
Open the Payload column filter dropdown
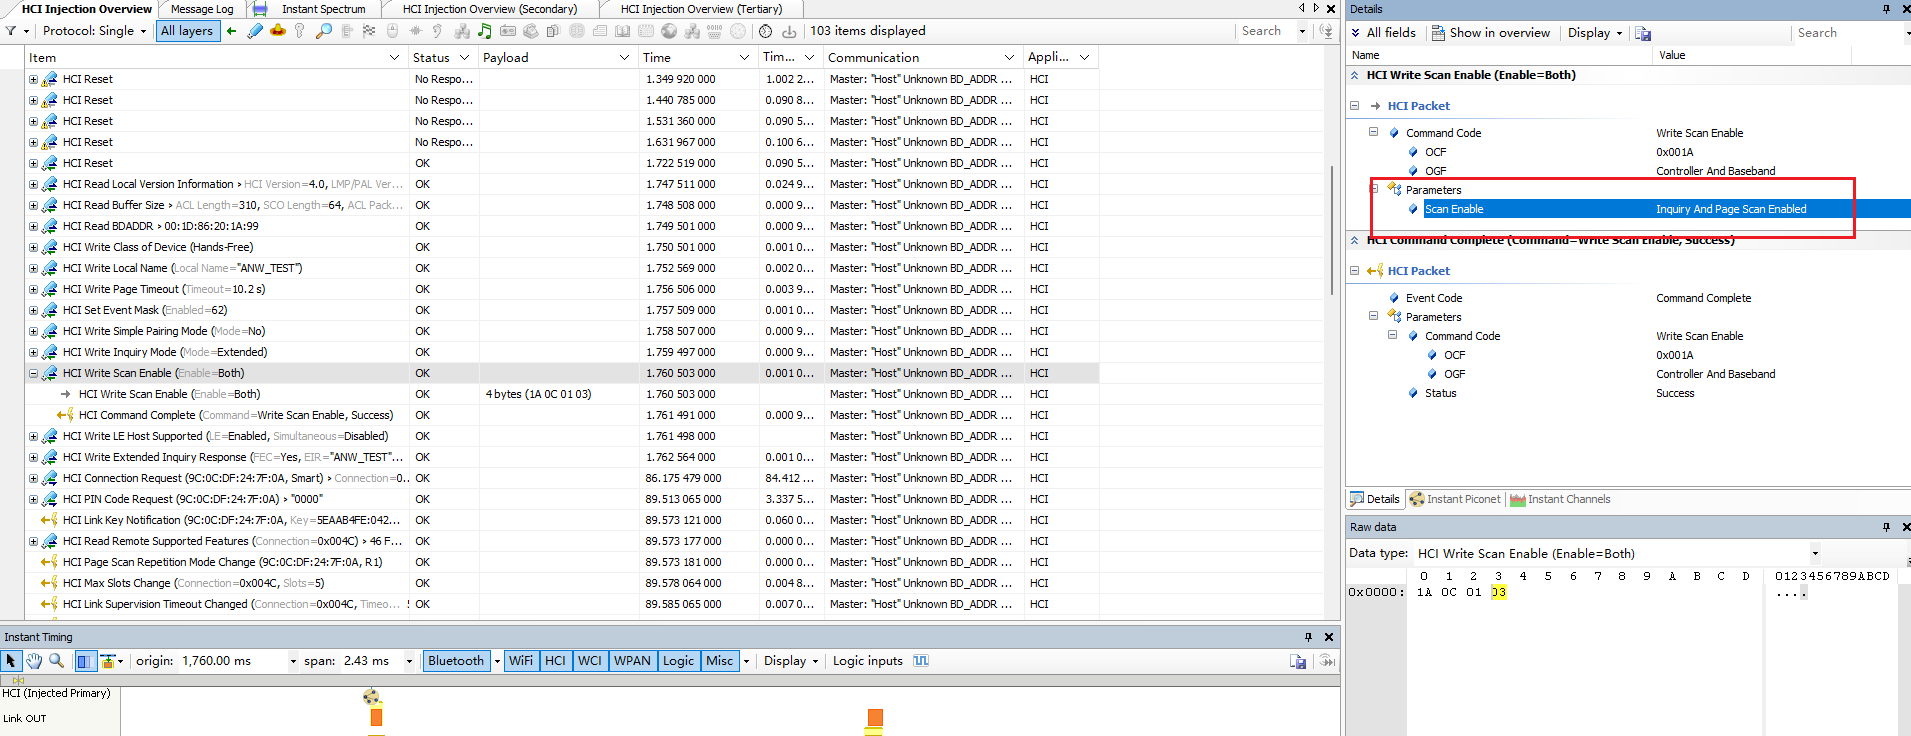click(x=624, y=58)
